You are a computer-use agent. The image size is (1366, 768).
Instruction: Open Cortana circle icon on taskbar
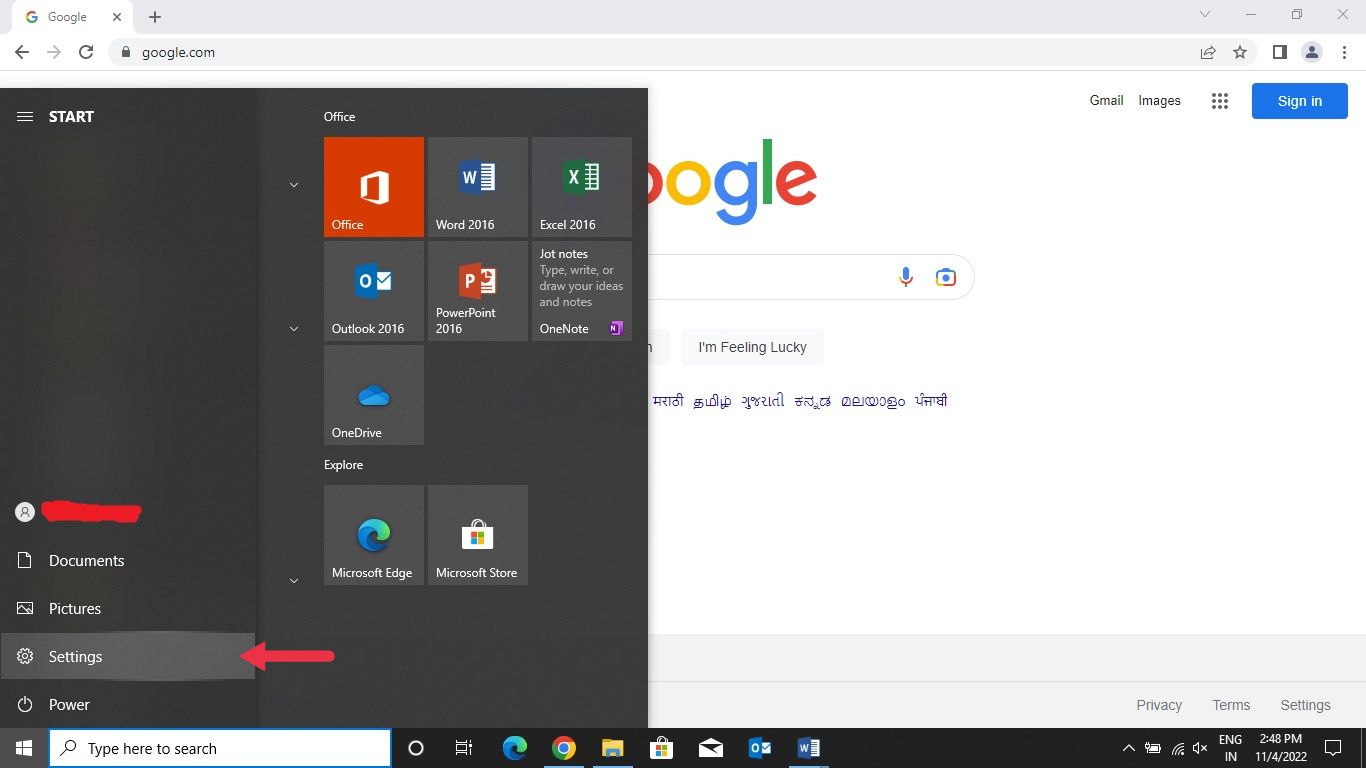416,748
